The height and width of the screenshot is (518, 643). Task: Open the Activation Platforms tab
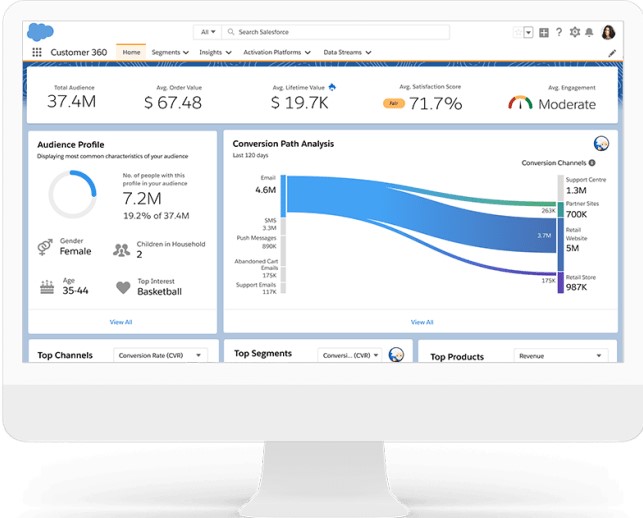point(272,52)
